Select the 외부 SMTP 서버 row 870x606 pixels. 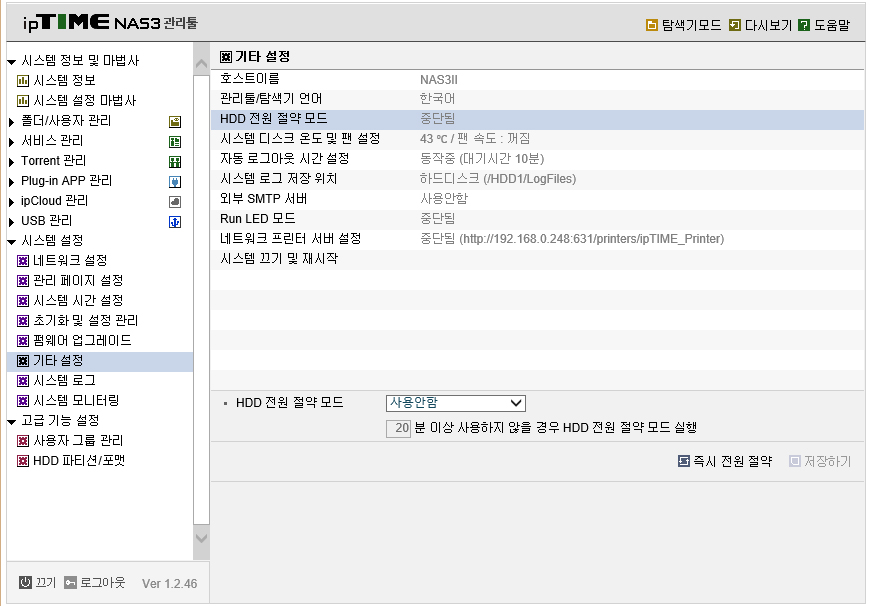pos(537,199)
